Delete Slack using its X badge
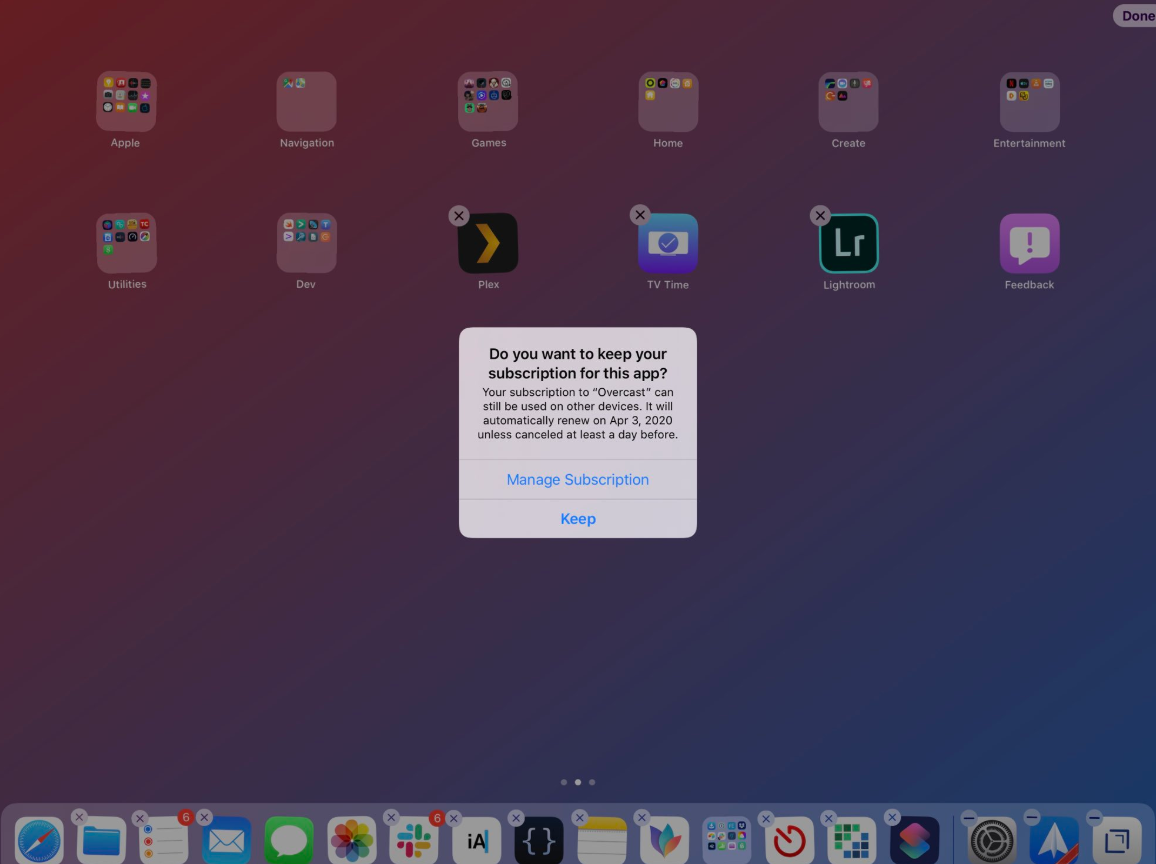The width and height of the screenshot is (1156, 864). 391,817
